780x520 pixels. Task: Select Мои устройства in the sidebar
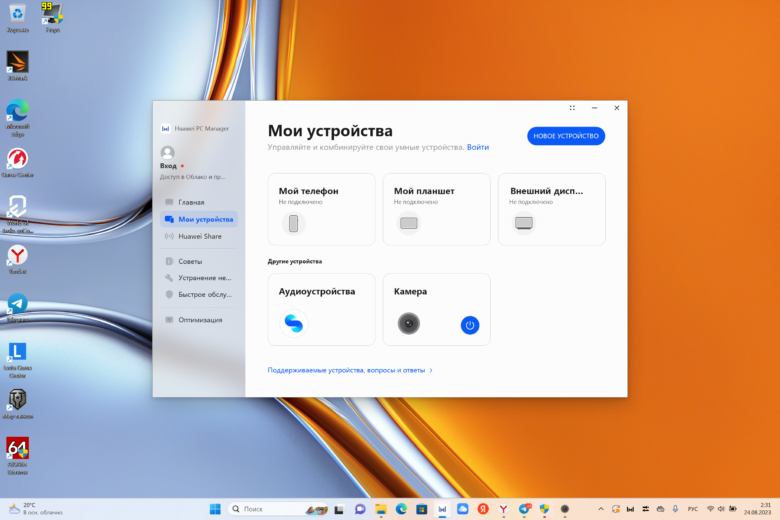[198, 219]
